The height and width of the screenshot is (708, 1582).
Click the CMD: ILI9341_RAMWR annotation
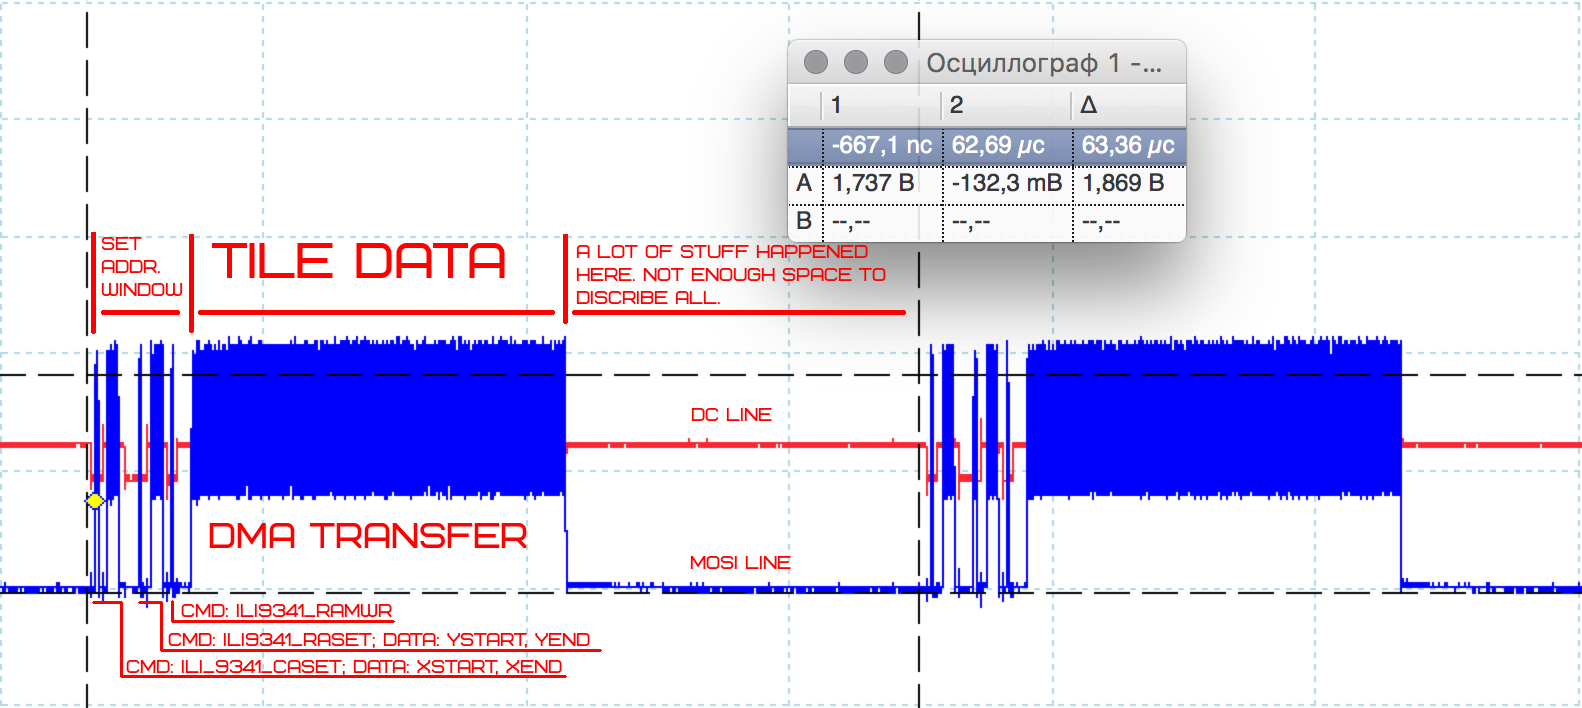point(286,611)
